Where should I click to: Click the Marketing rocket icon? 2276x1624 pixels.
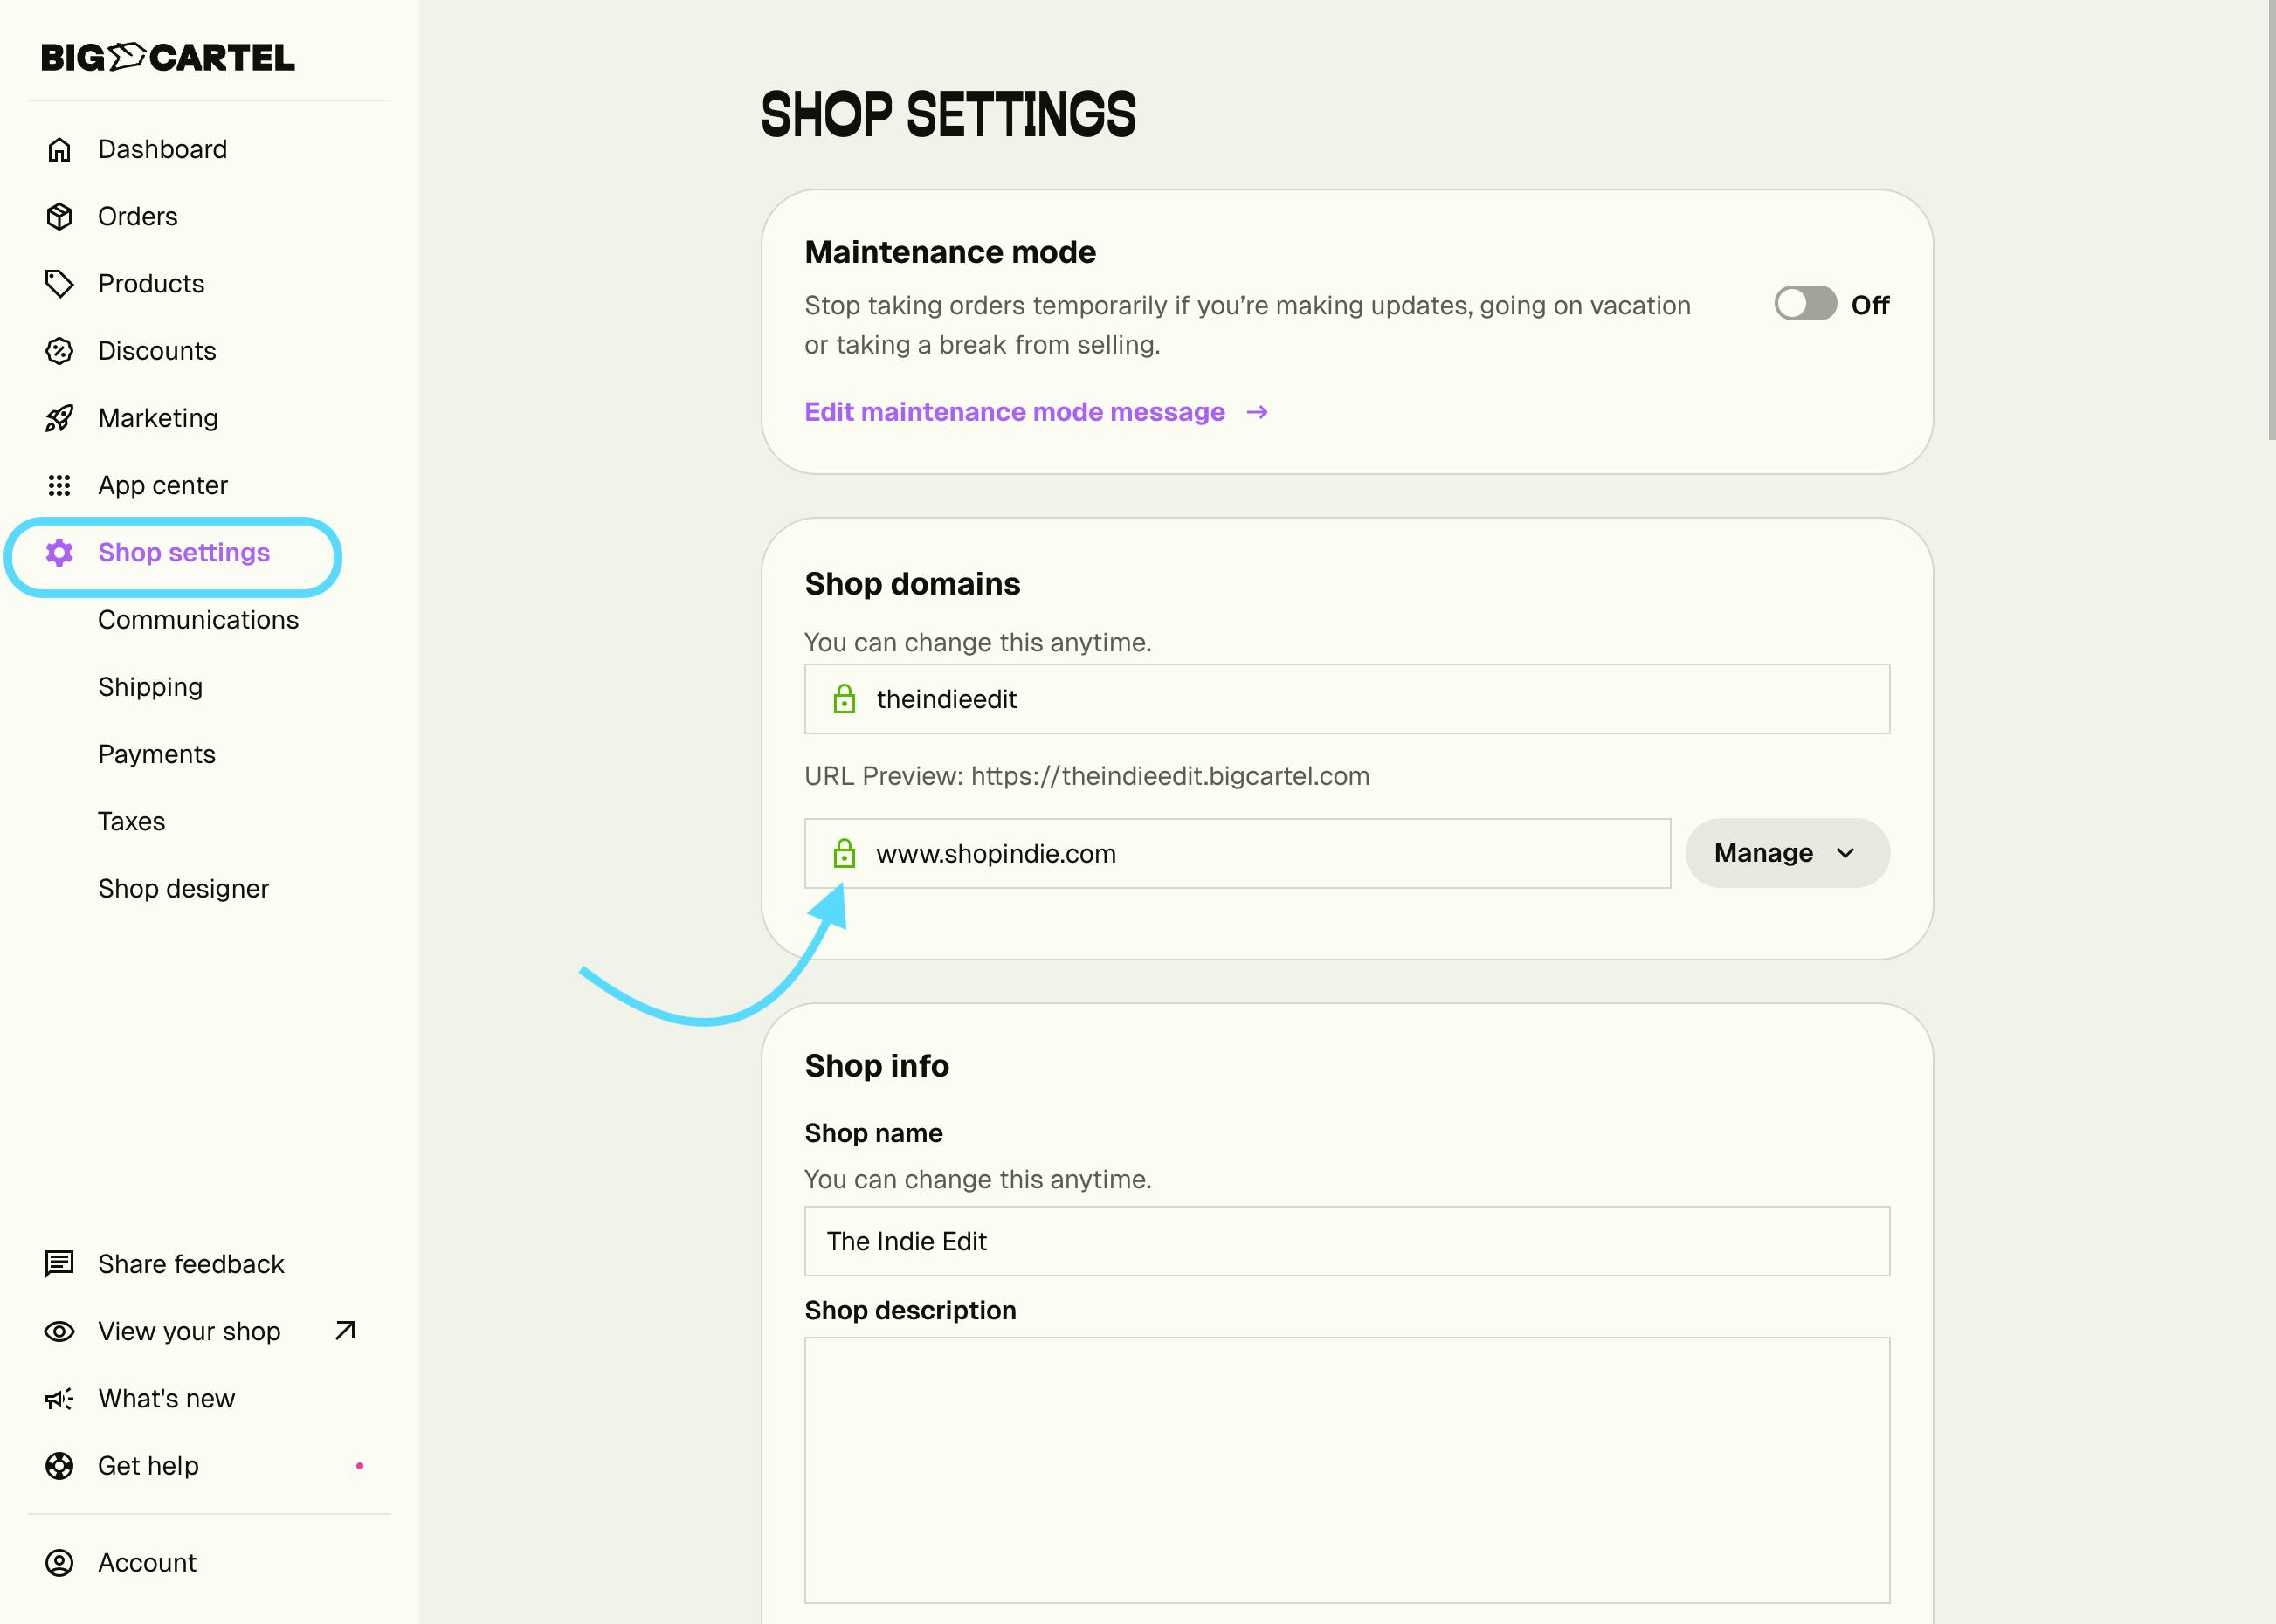(60, 418)
